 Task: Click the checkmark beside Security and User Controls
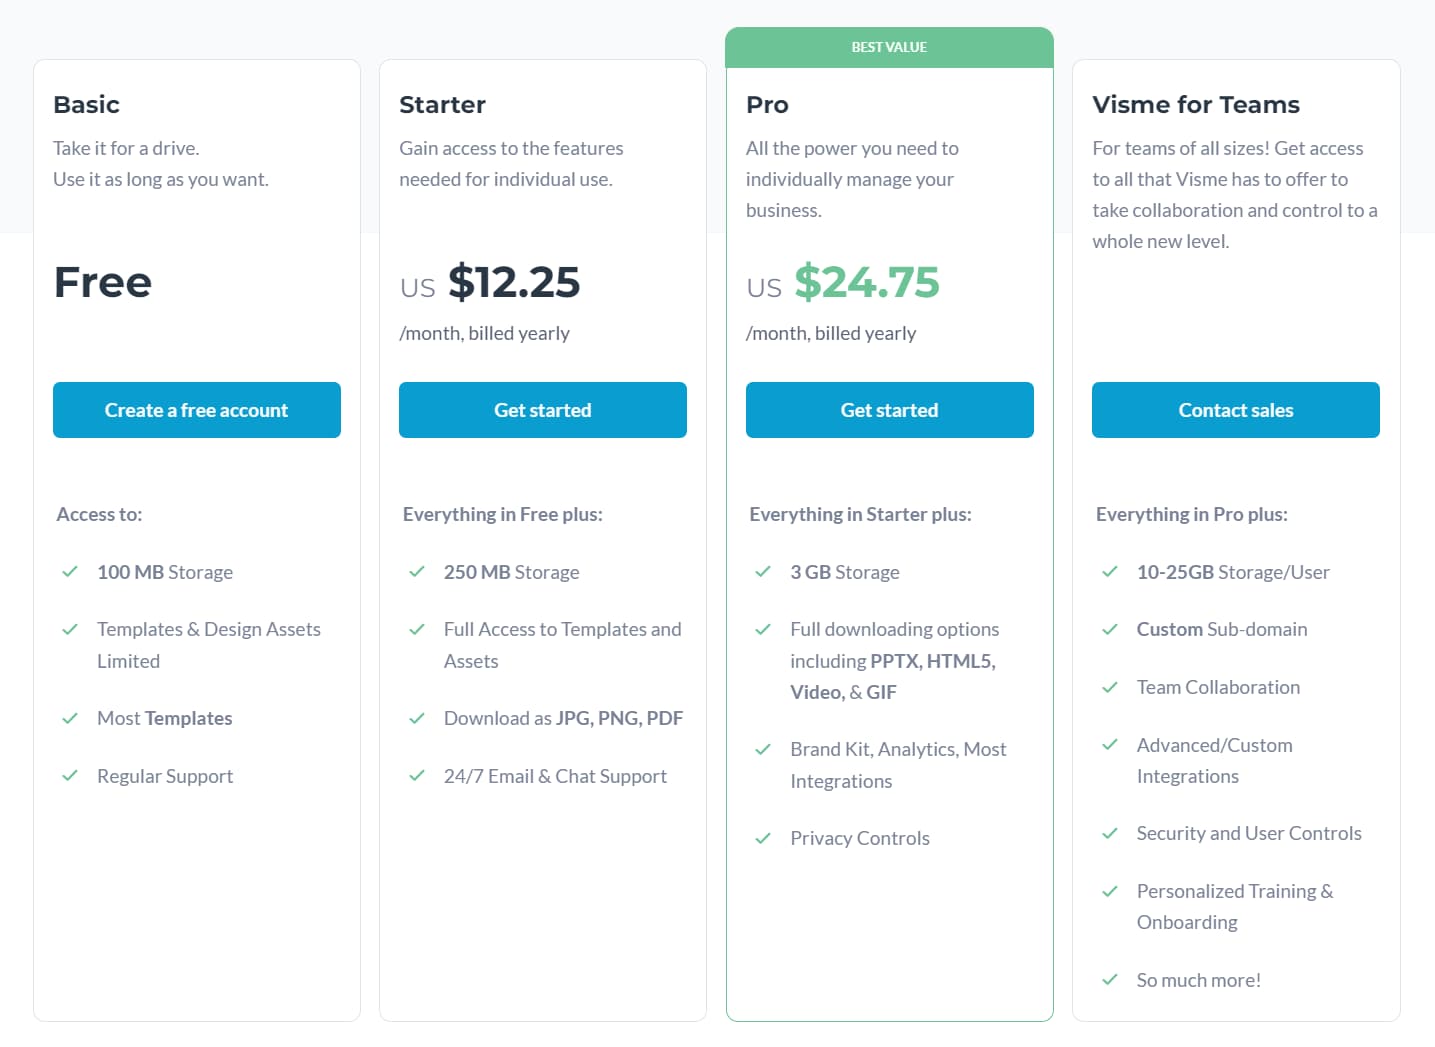click(x=1110, y=833)
